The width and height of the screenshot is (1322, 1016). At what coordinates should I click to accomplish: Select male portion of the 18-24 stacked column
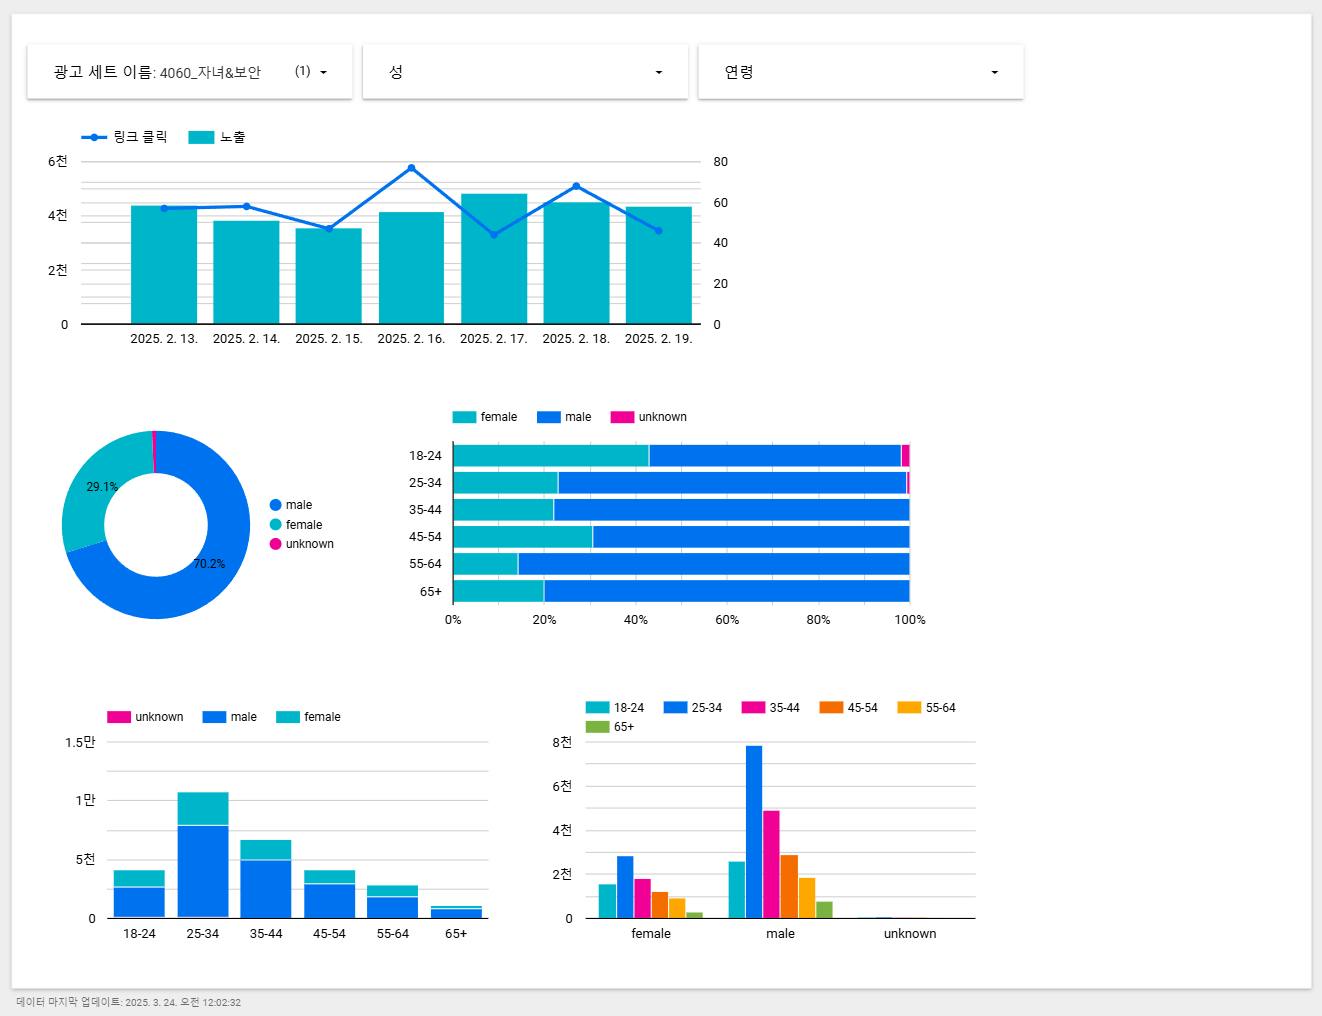(139, 902)
